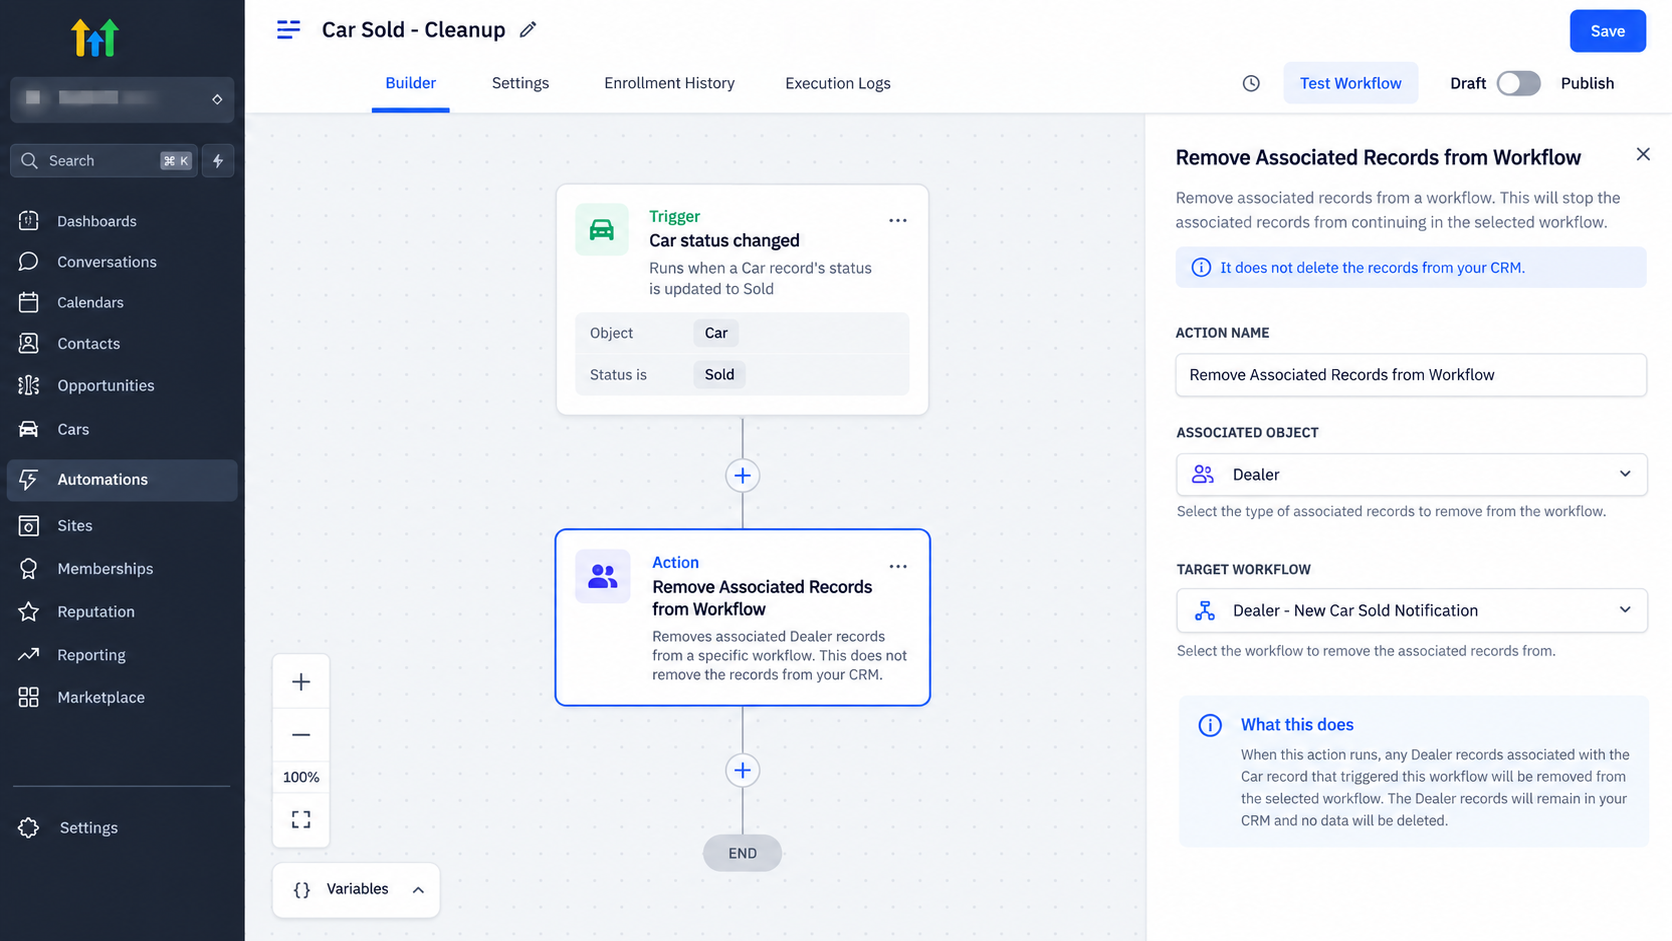Open the Associated Object Dealer dropdown
1672x941 pixels.
pos(1411,474)
